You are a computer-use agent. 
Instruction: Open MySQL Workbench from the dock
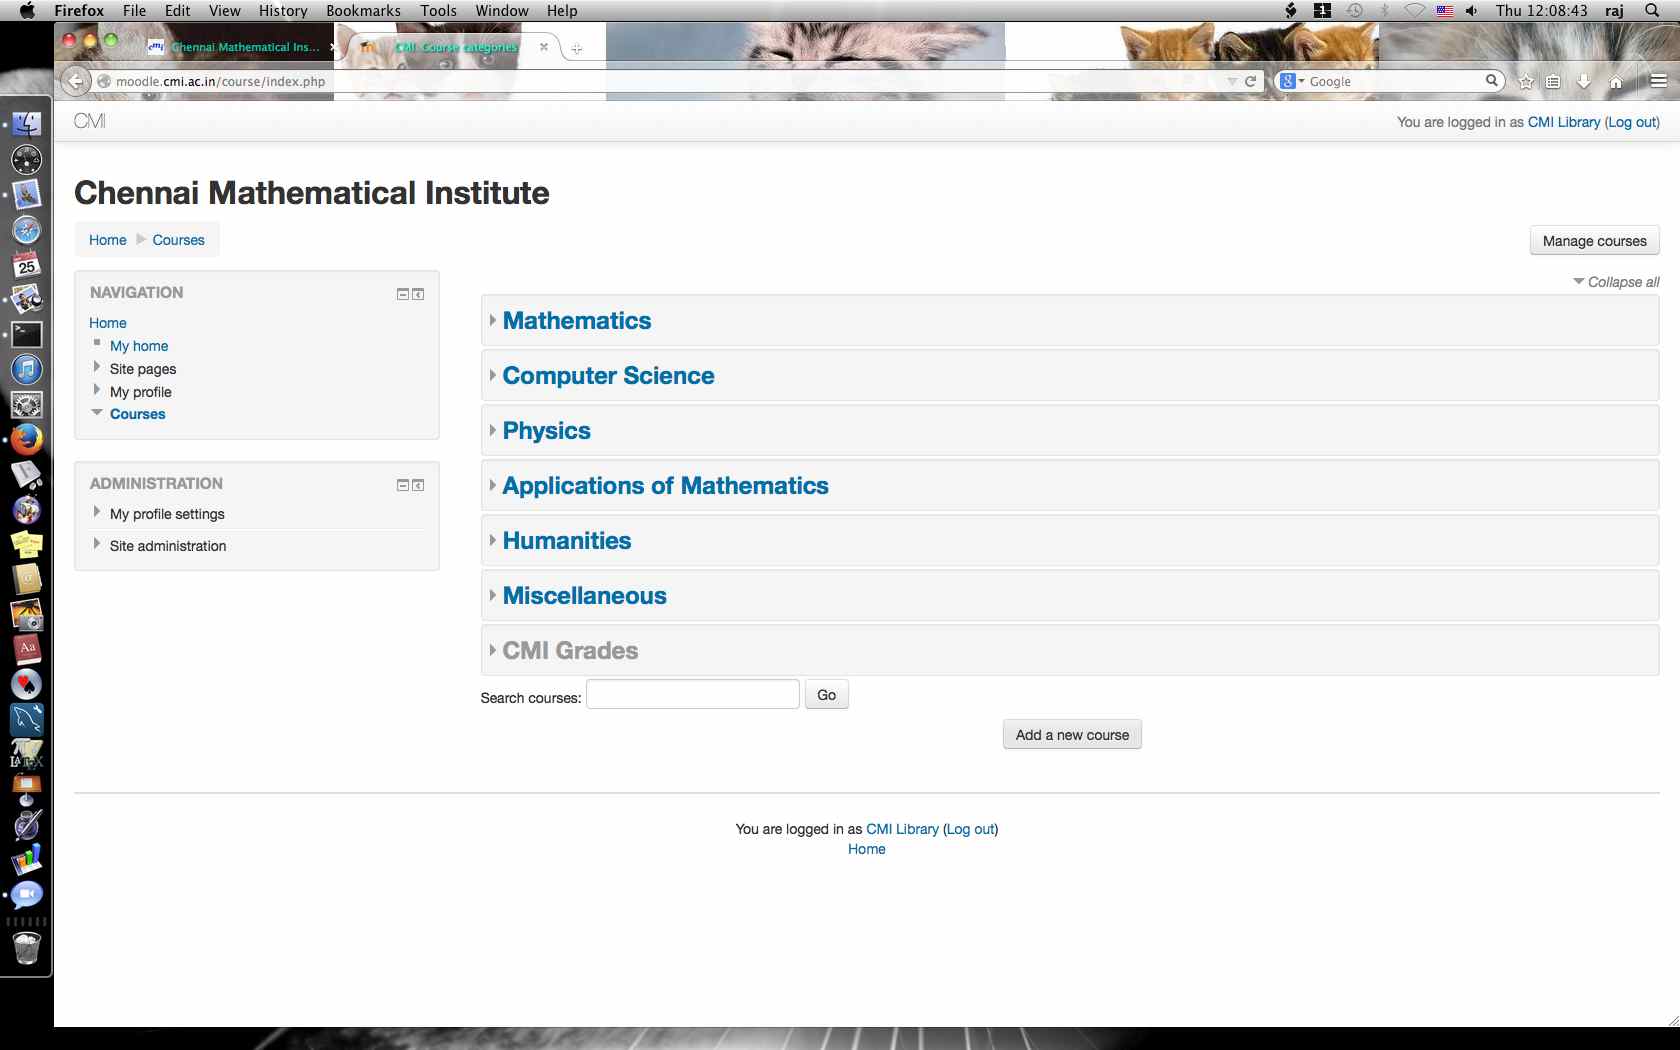pyautogui.click(x=27, y=719)
